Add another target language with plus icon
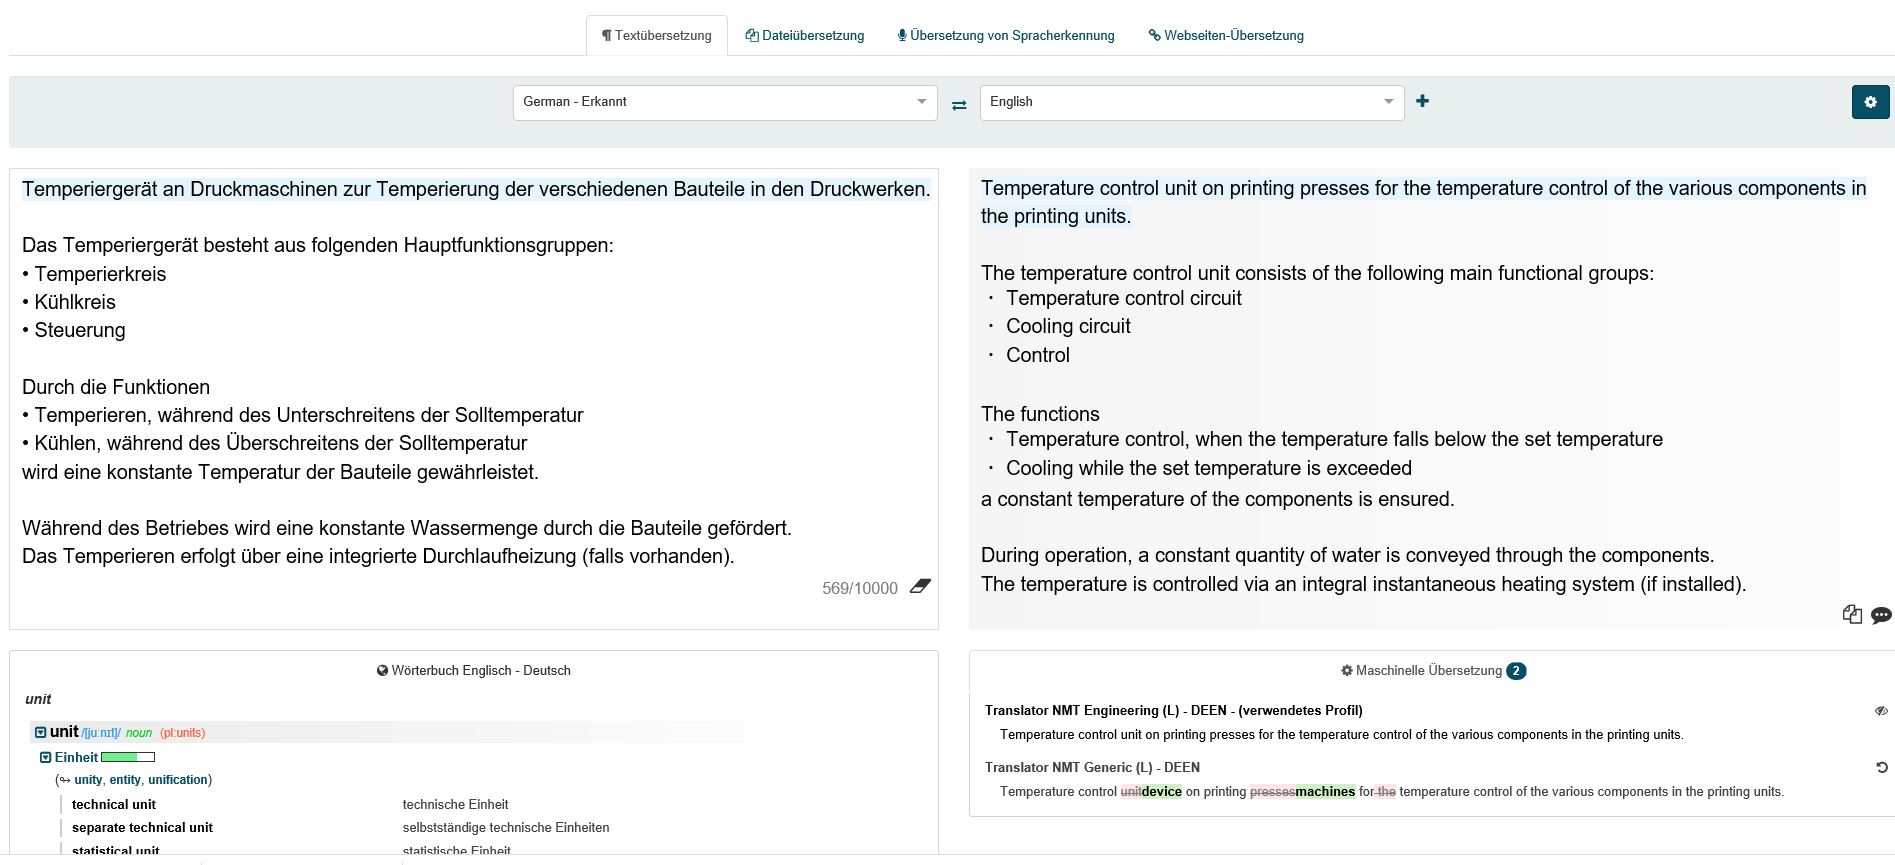Image resolution: width=1895 pixels, height=865 pixels. coord(1422,101)
